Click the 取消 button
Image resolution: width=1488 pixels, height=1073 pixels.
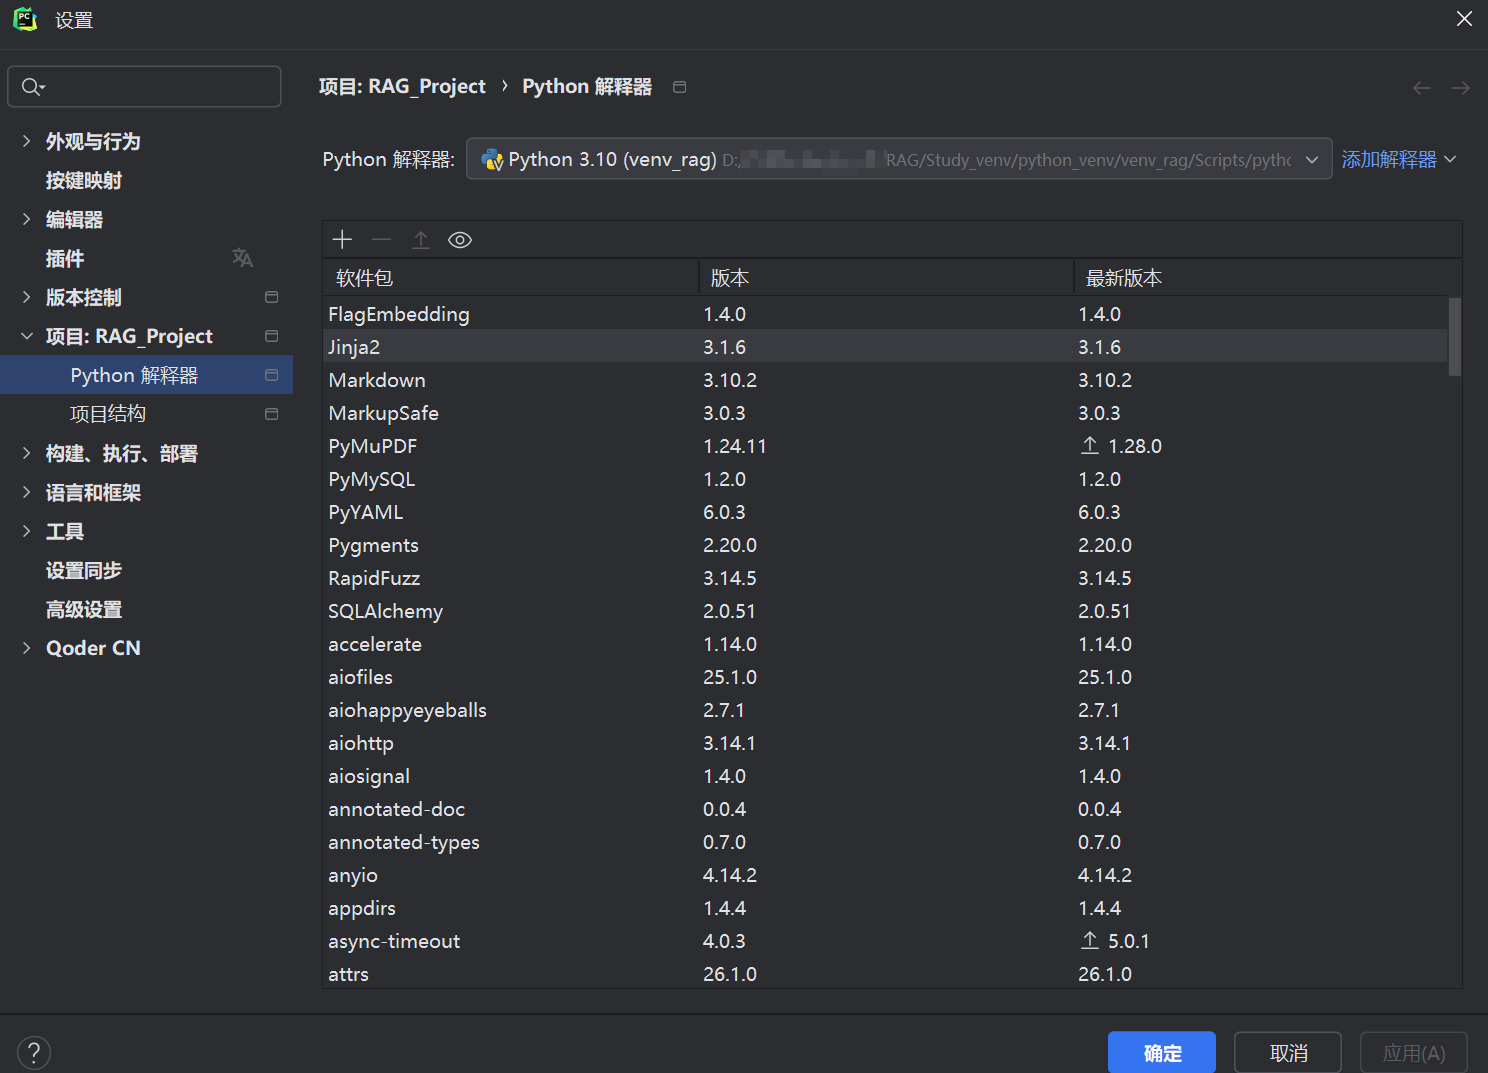1288,1053
